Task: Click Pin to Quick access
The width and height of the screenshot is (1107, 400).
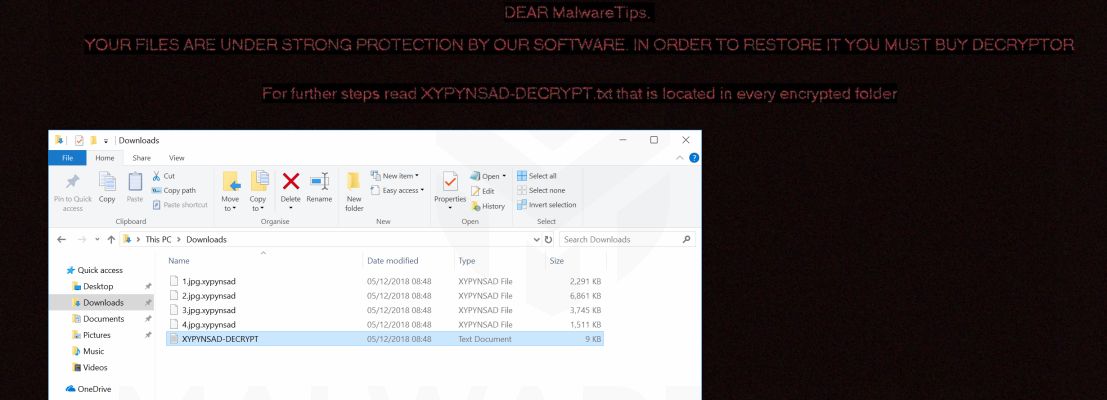Action: pyautogui.click(x=73, y=191)
